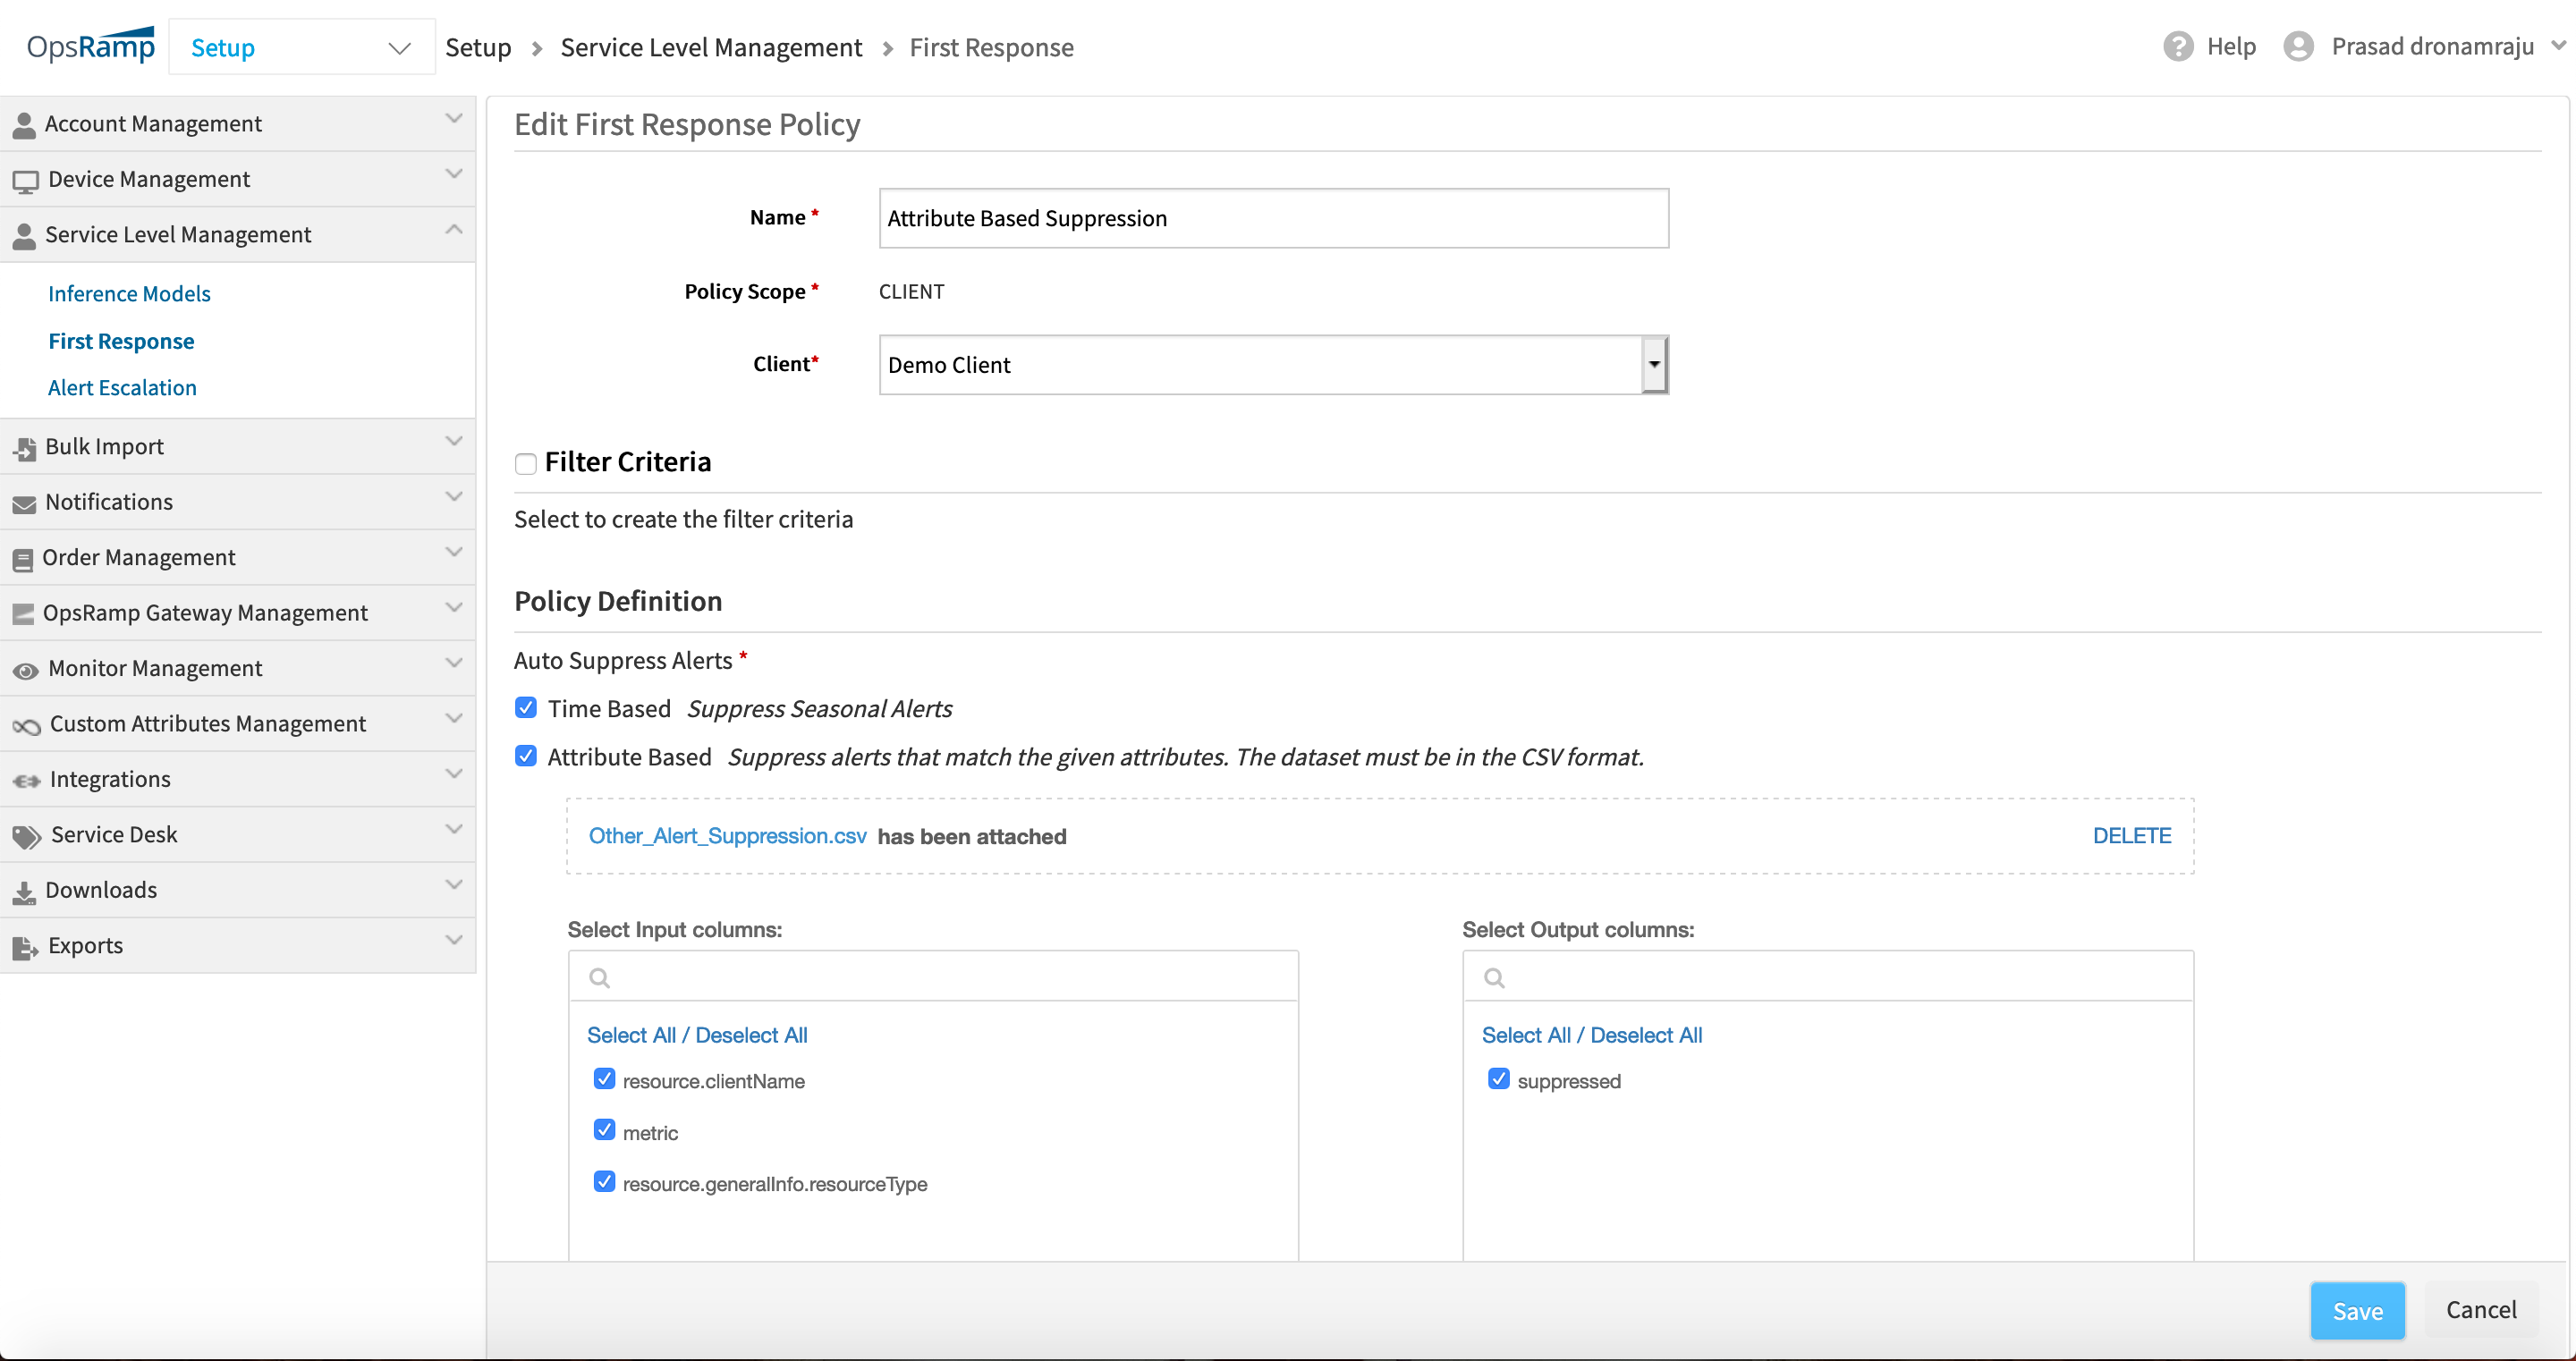Toggle the Attribute Based suppress alerts checkbox

point(527,757)
